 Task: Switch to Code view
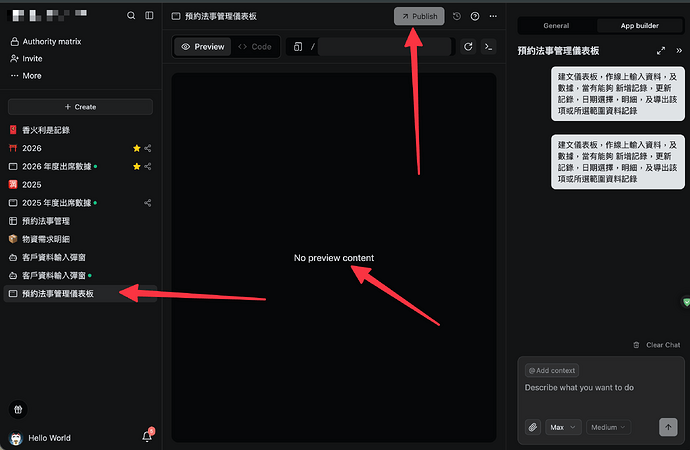tap(255, 47)
